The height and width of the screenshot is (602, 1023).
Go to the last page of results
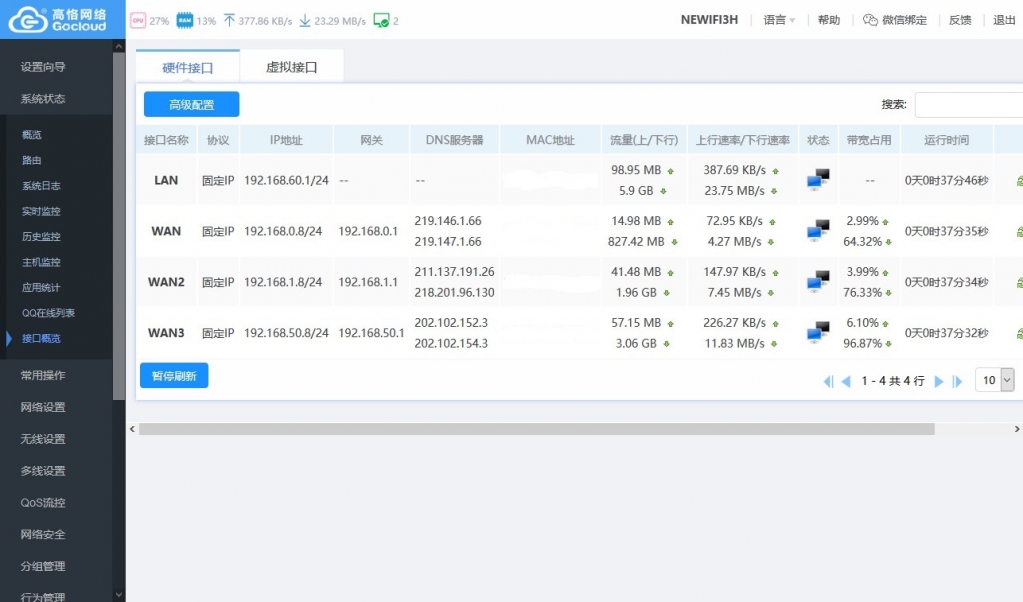(957, 381)
